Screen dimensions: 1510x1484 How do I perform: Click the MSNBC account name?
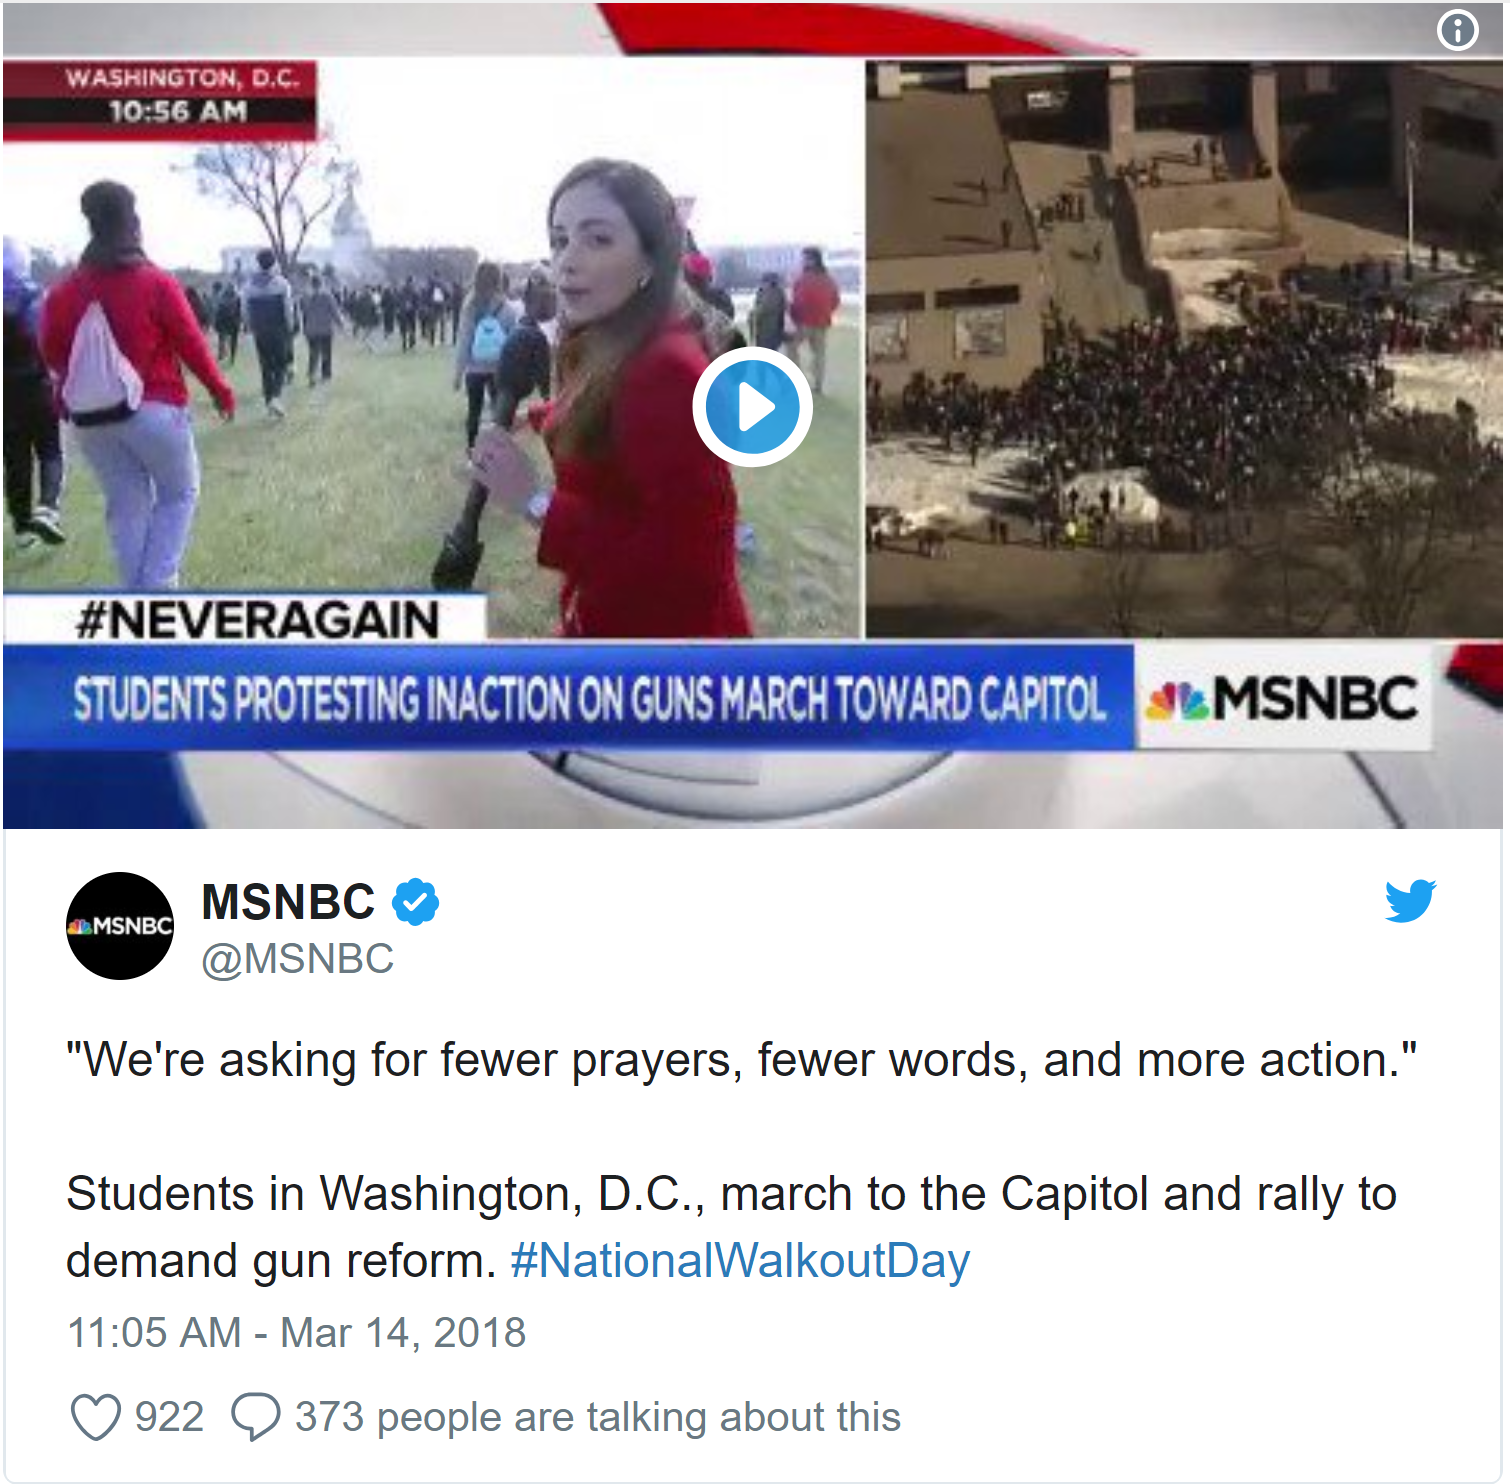point(288,902)
